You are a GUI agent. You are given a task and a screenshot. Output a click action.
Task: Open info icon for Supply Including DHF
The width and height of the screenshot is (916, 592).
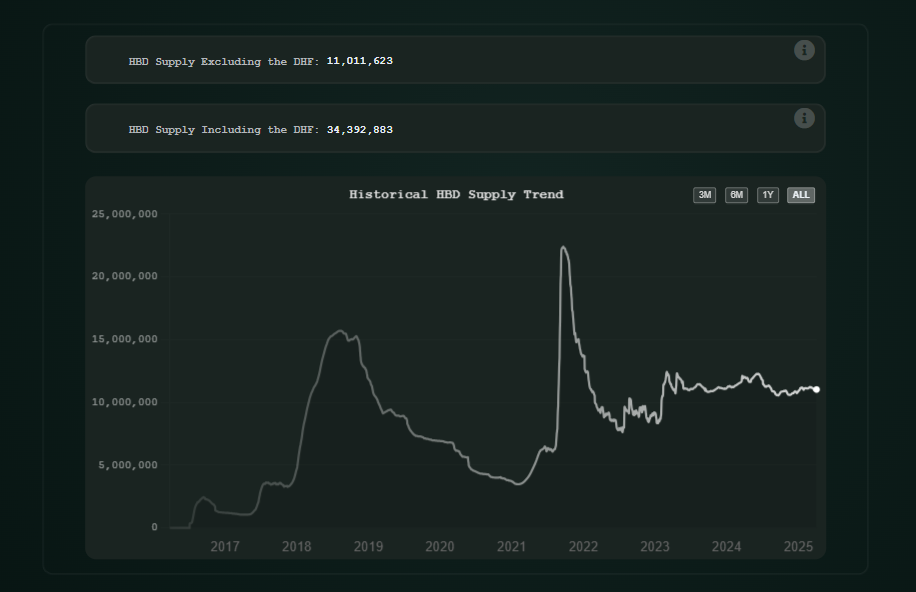click(804, 119)
